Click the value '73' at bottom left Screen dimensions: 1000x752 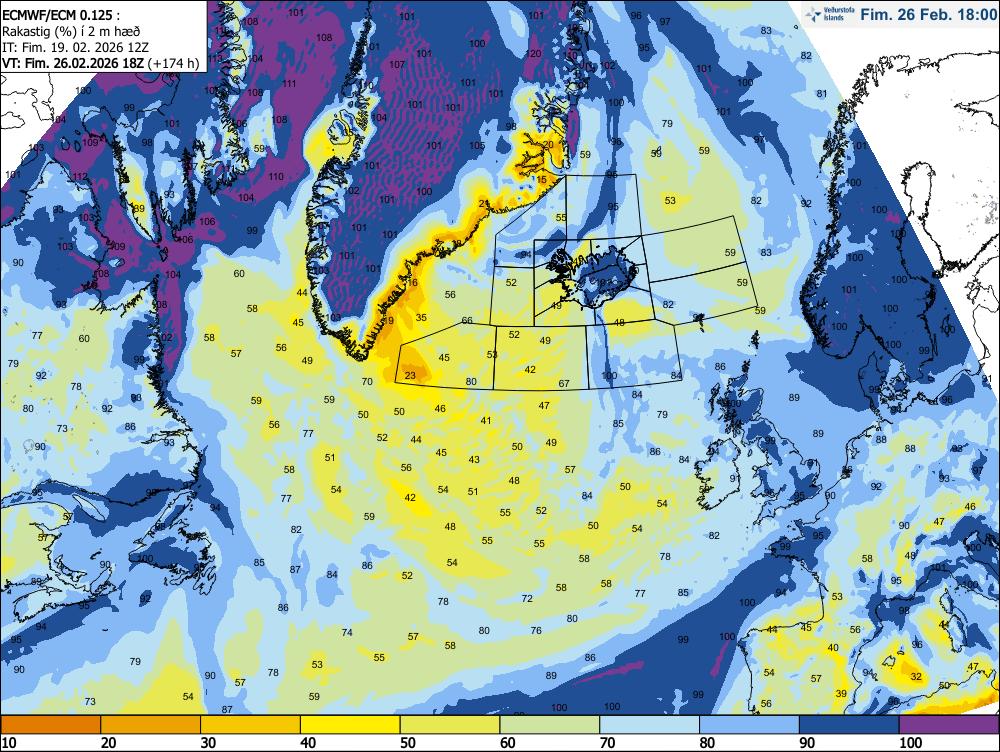pos(90,702)
